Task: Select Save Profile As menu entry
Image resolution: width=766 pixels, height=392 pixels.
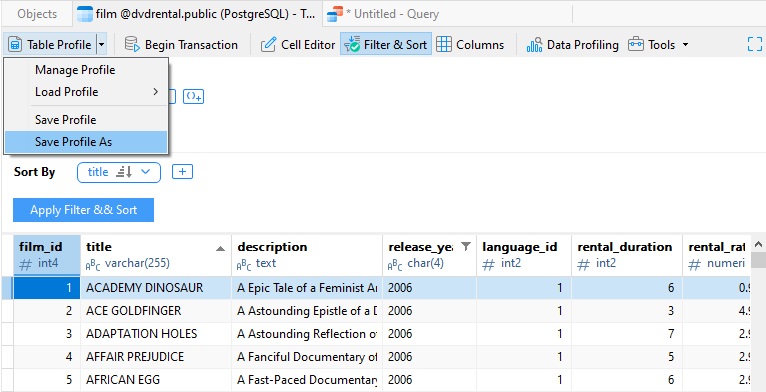Action: click(x=86, y=142)
